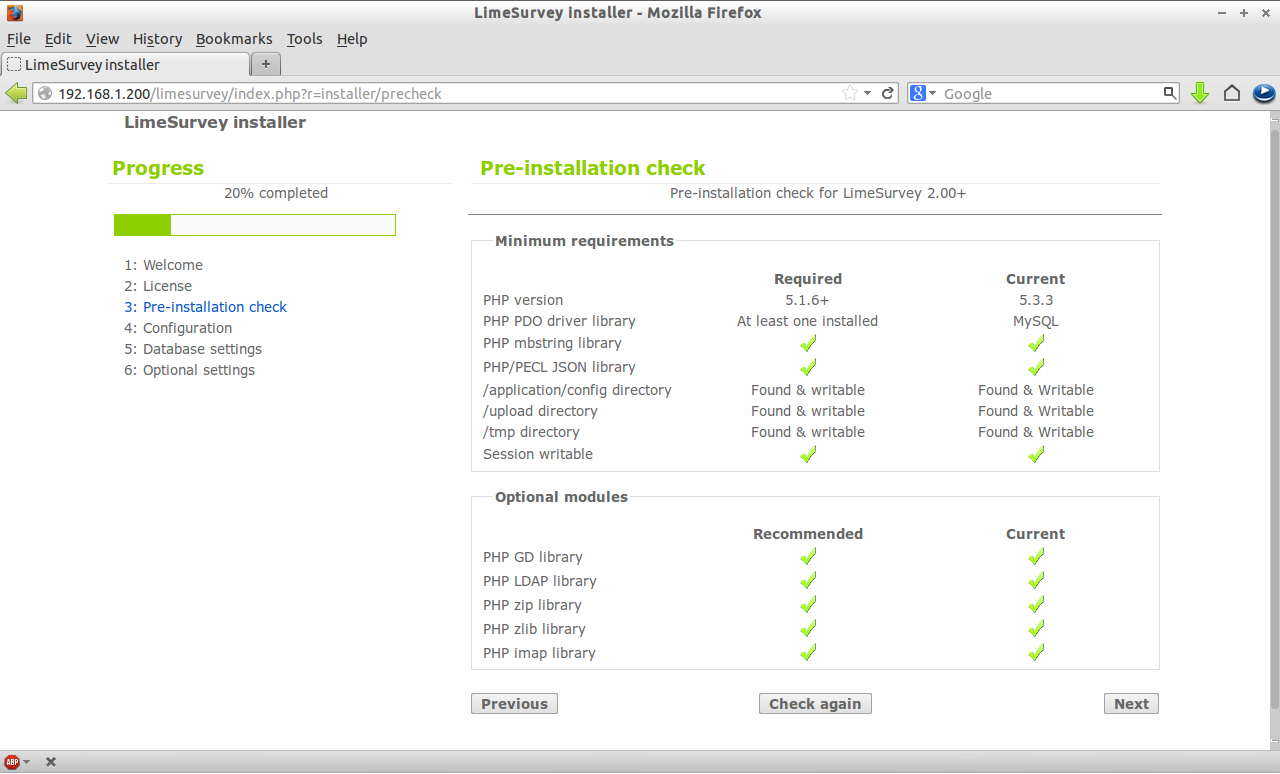The height and width of the screenshot is (774, 1280).
Task: Click the search magnifier icon
Action: coord(1170,93)
